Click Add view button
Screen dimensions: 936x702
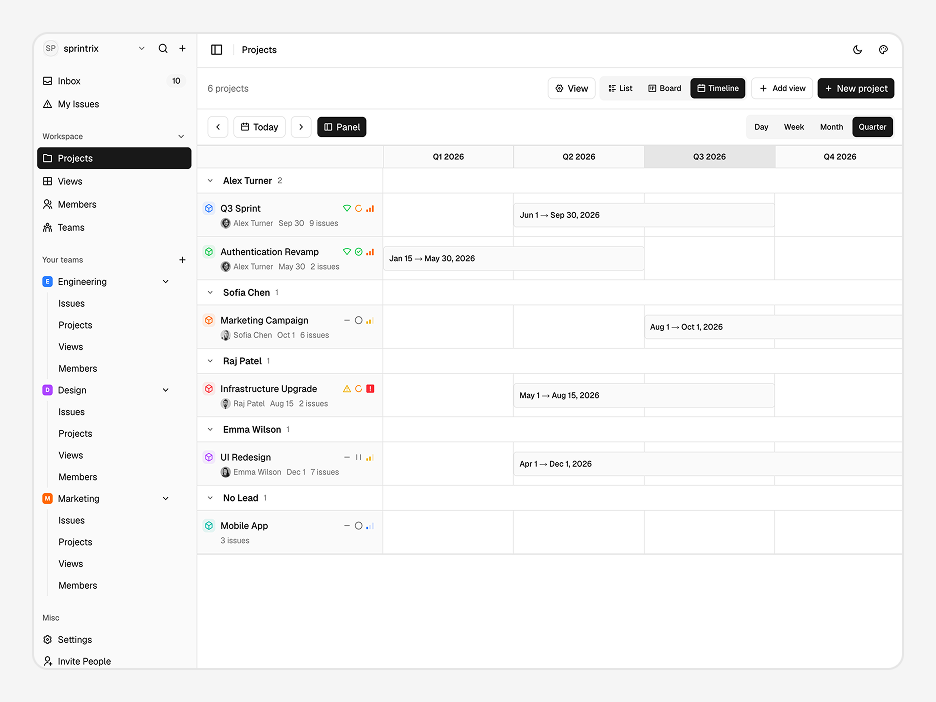(x=781, y=88)
